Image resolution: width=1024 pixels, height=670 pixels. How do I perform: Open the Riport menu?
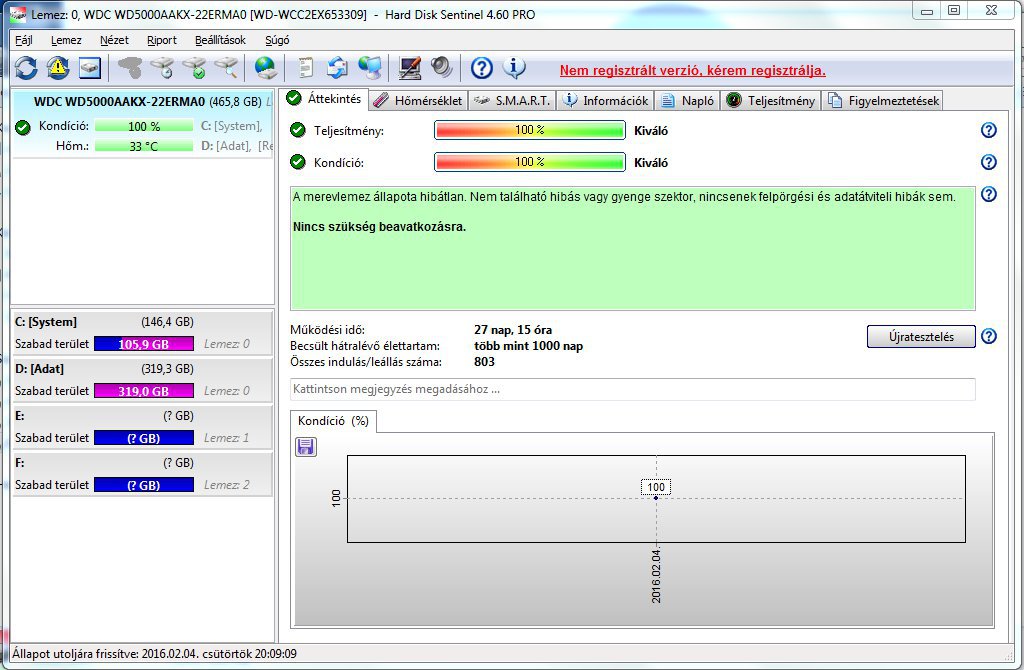tap(162, 40)
